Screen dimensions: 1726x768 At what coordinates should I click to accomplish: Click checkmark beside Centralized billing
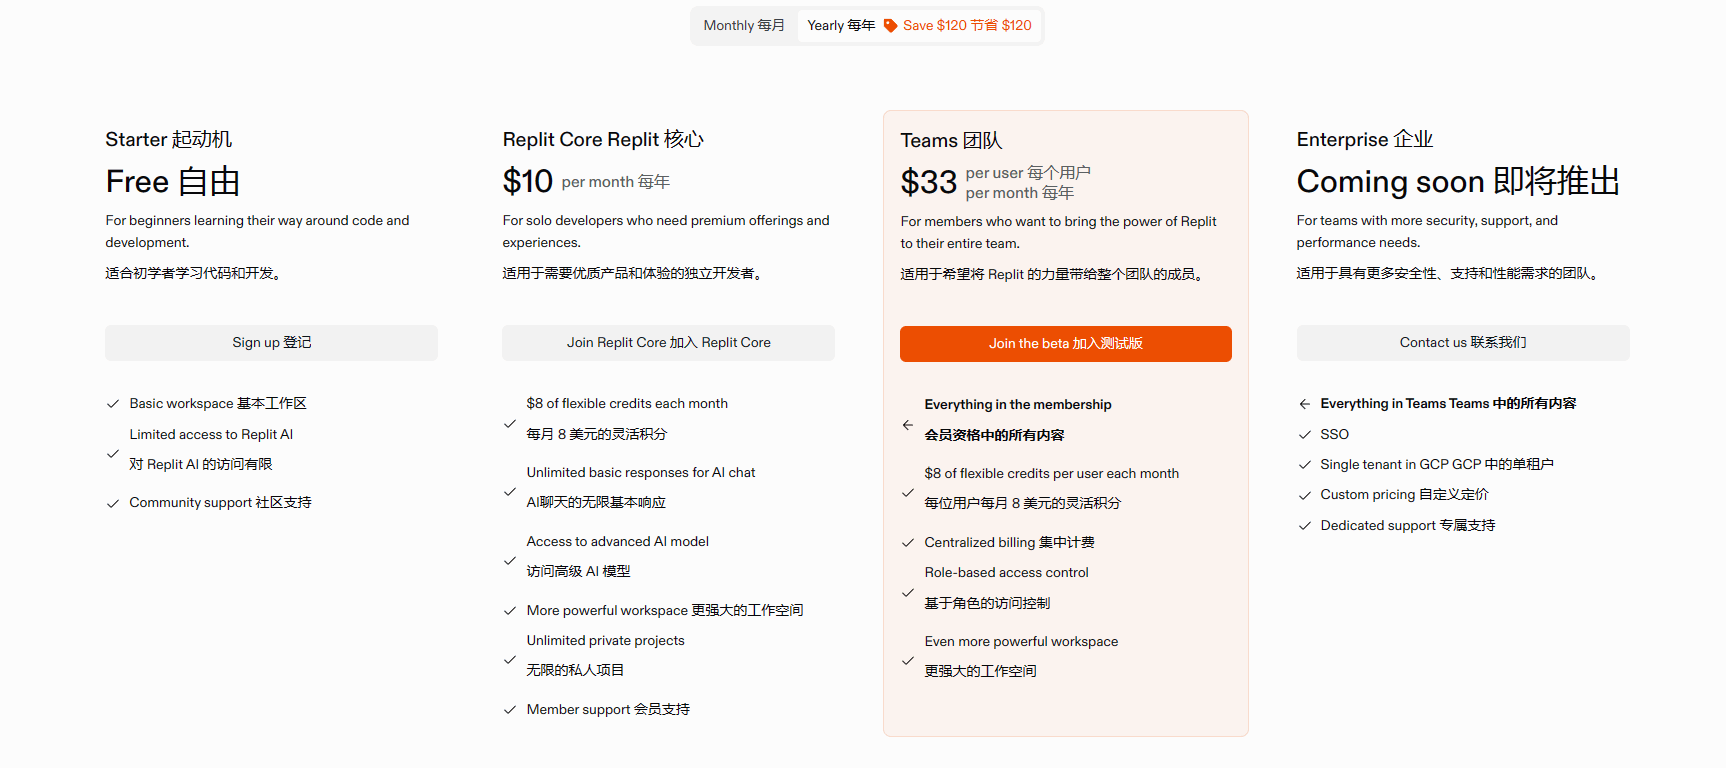(908, 543)
